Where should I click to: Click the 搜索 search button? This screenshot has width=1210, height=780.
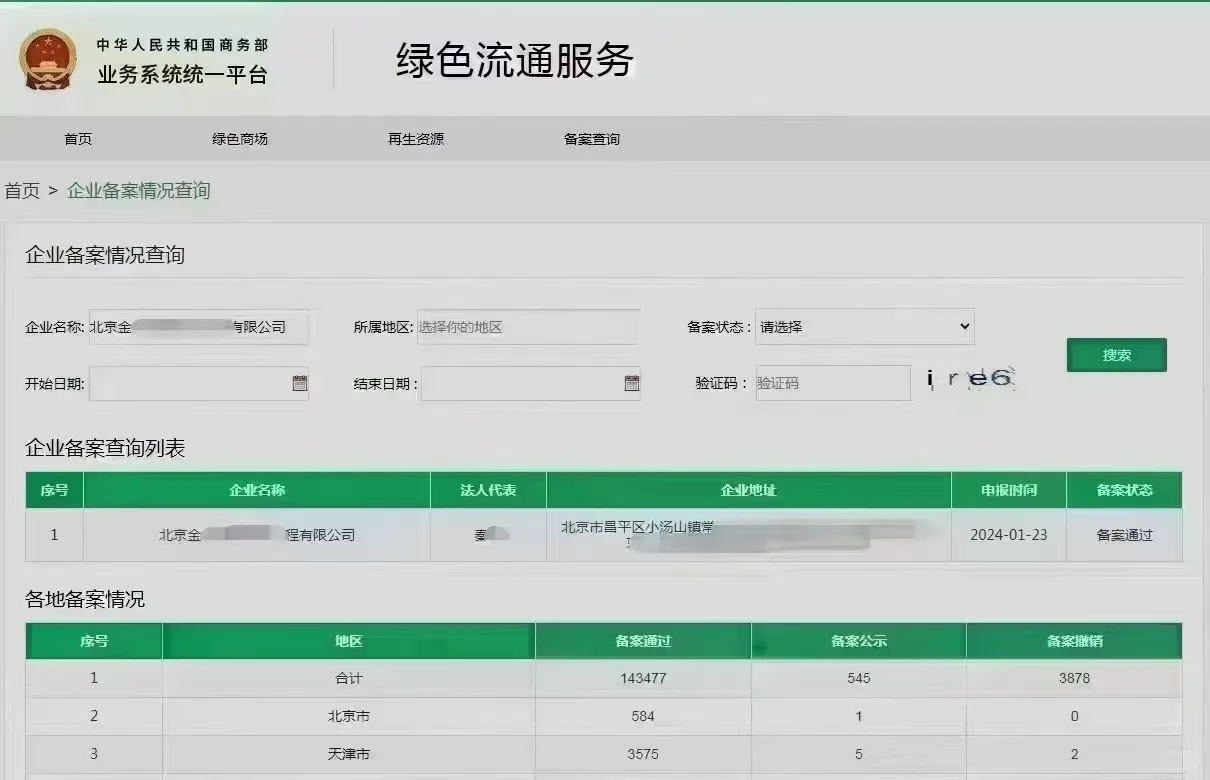click(1115, 354)
